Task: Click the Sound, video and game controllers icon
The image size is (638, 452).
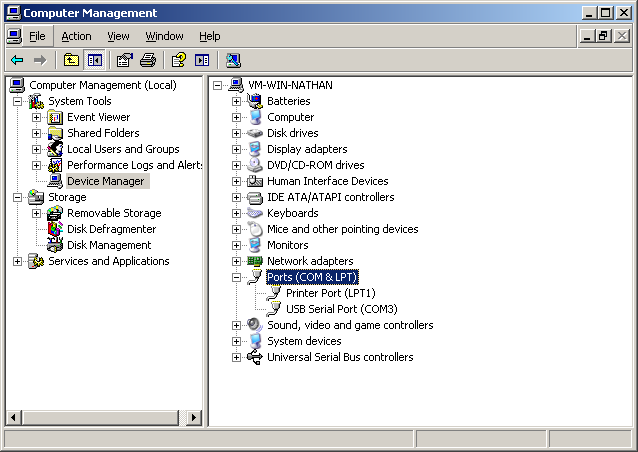Action: click(x=255, y=325)
